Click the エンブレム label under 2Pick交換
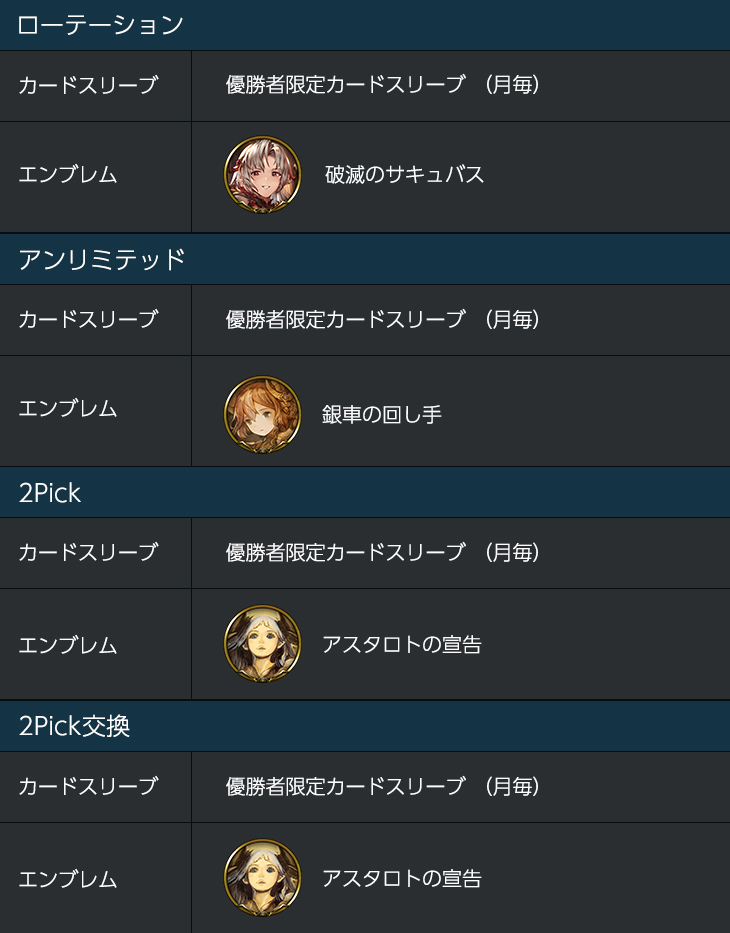This screenshot has width=730, height=933. pos(68,879)
